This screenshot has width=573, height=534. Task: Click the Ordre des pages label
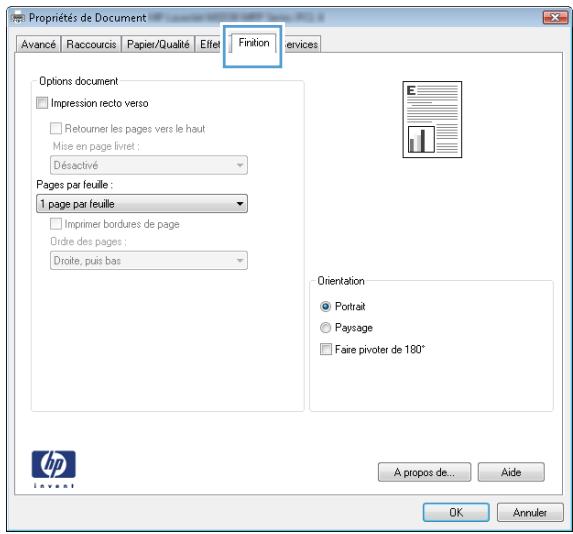tap(88, 242)
